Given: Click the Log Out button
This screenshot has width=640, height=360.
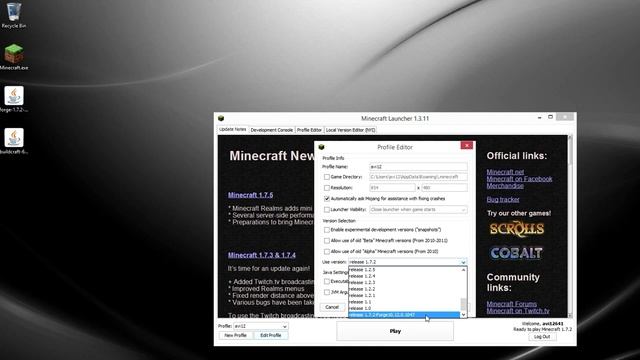Looking at the screenshot, I should click(x=542, y=337).
